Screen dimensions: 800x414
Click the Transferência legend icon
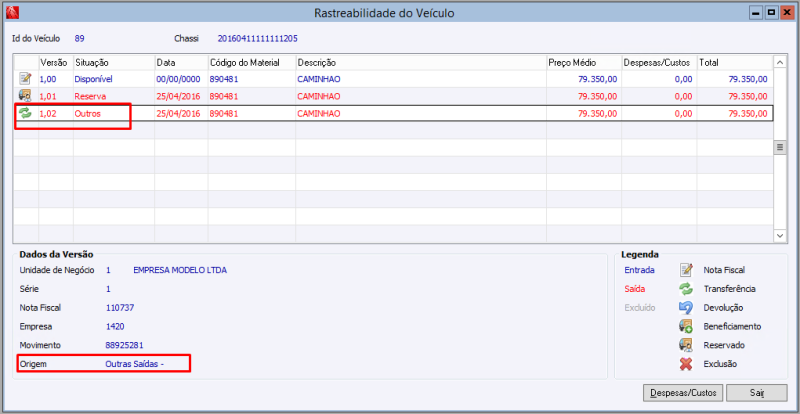tap(686, 289)
